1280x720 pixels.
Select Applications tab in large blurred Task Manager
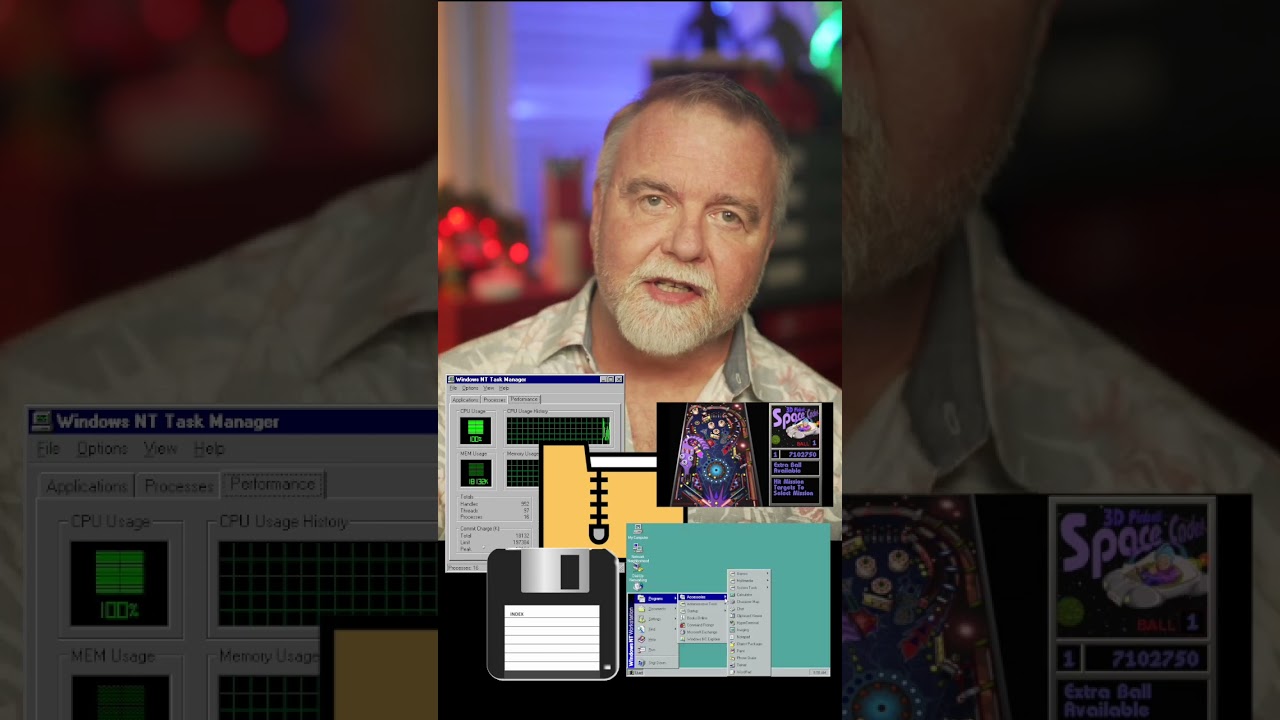click(87, 486)
